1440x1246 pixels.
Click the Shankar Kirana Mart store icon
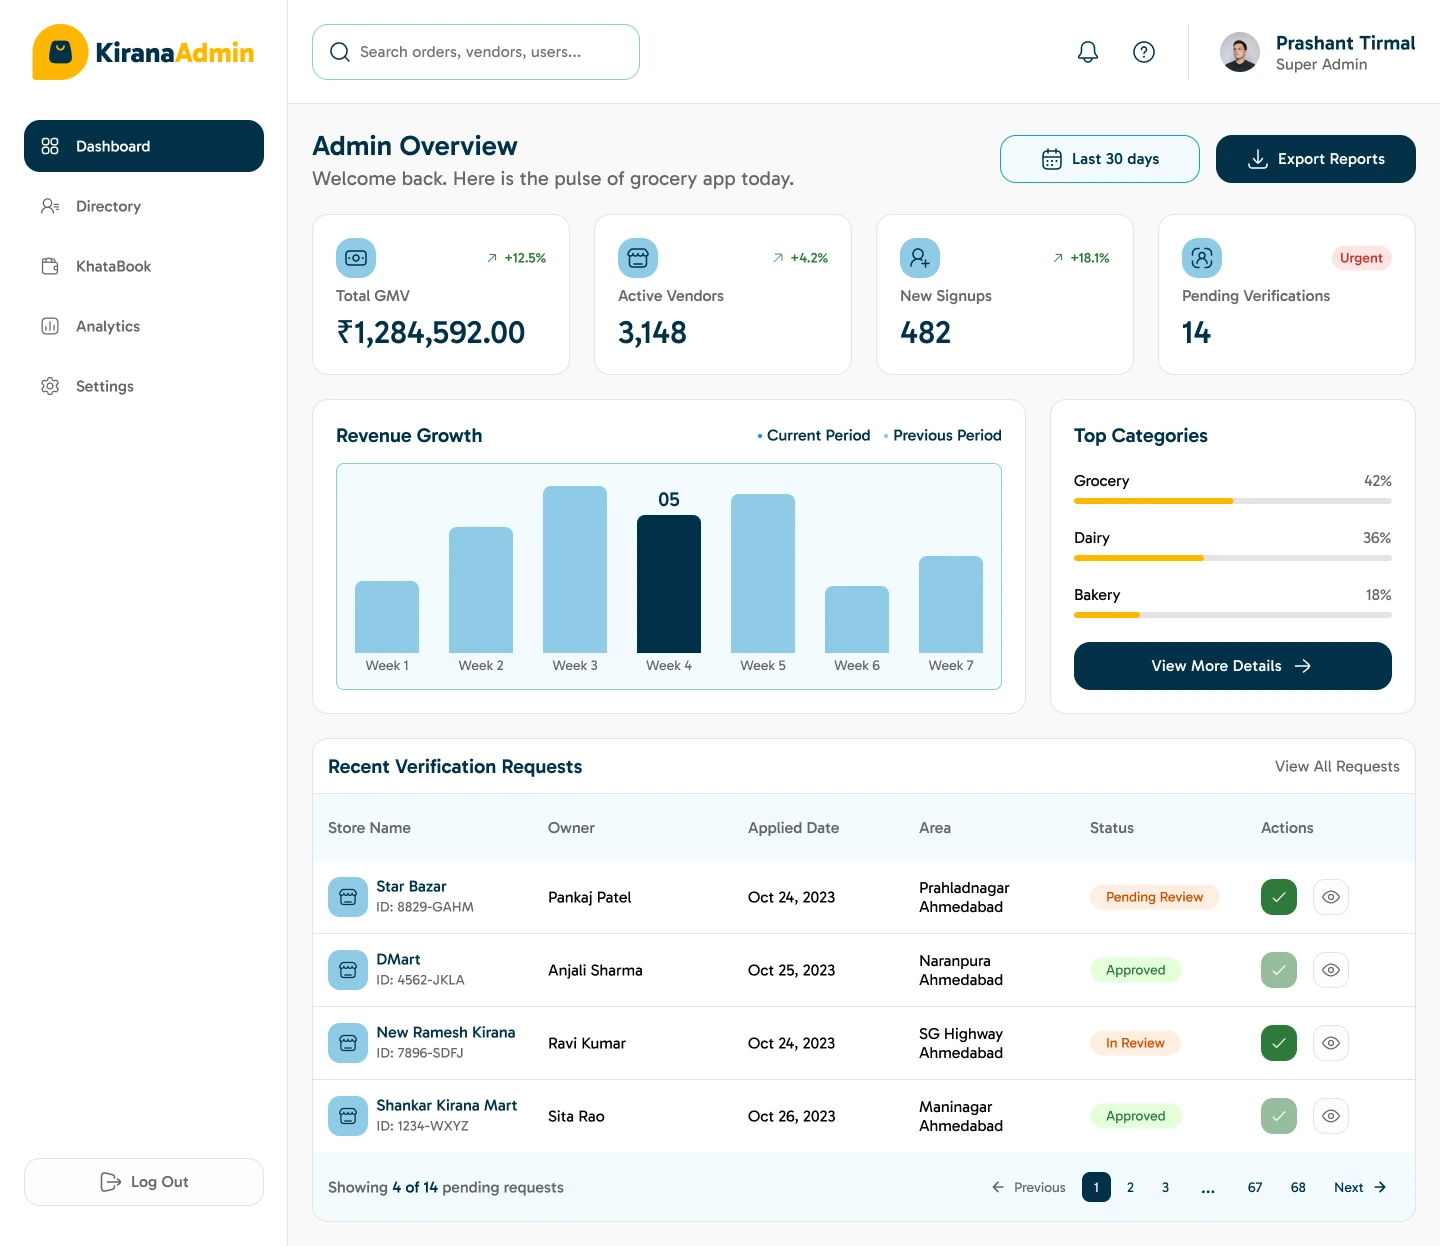(x=348, y=1116)
